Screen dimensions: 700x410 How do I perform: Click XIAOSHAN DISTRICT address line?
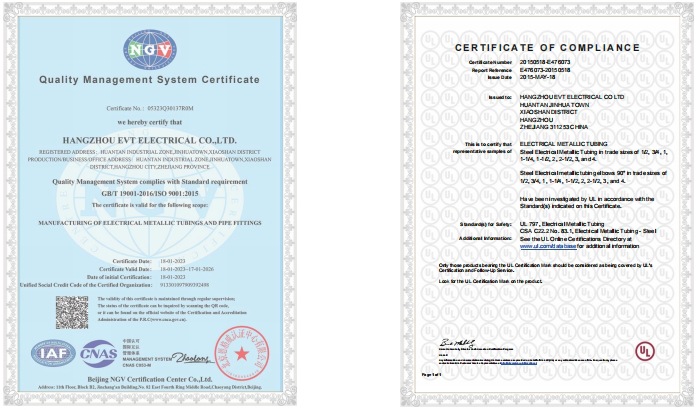click(x=548, y=112)
